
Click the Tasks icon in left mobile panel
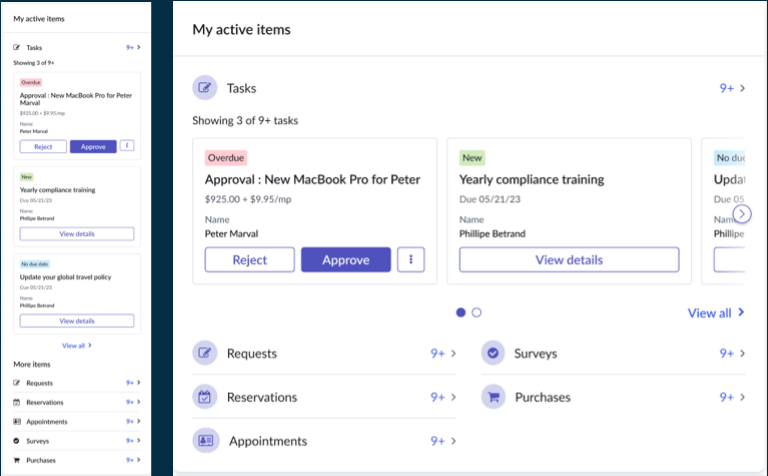[x=17, y=48]
